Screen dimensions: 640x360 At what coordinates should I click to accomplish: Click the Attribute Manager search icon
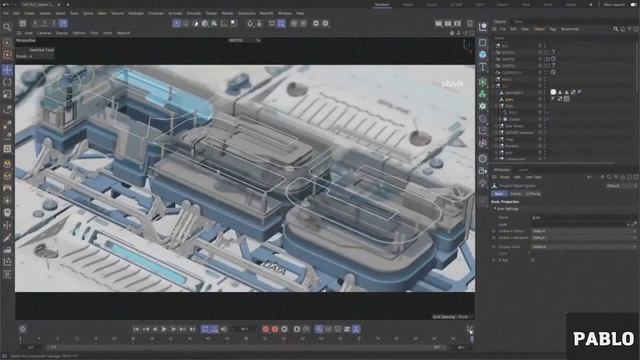[609, 177]
